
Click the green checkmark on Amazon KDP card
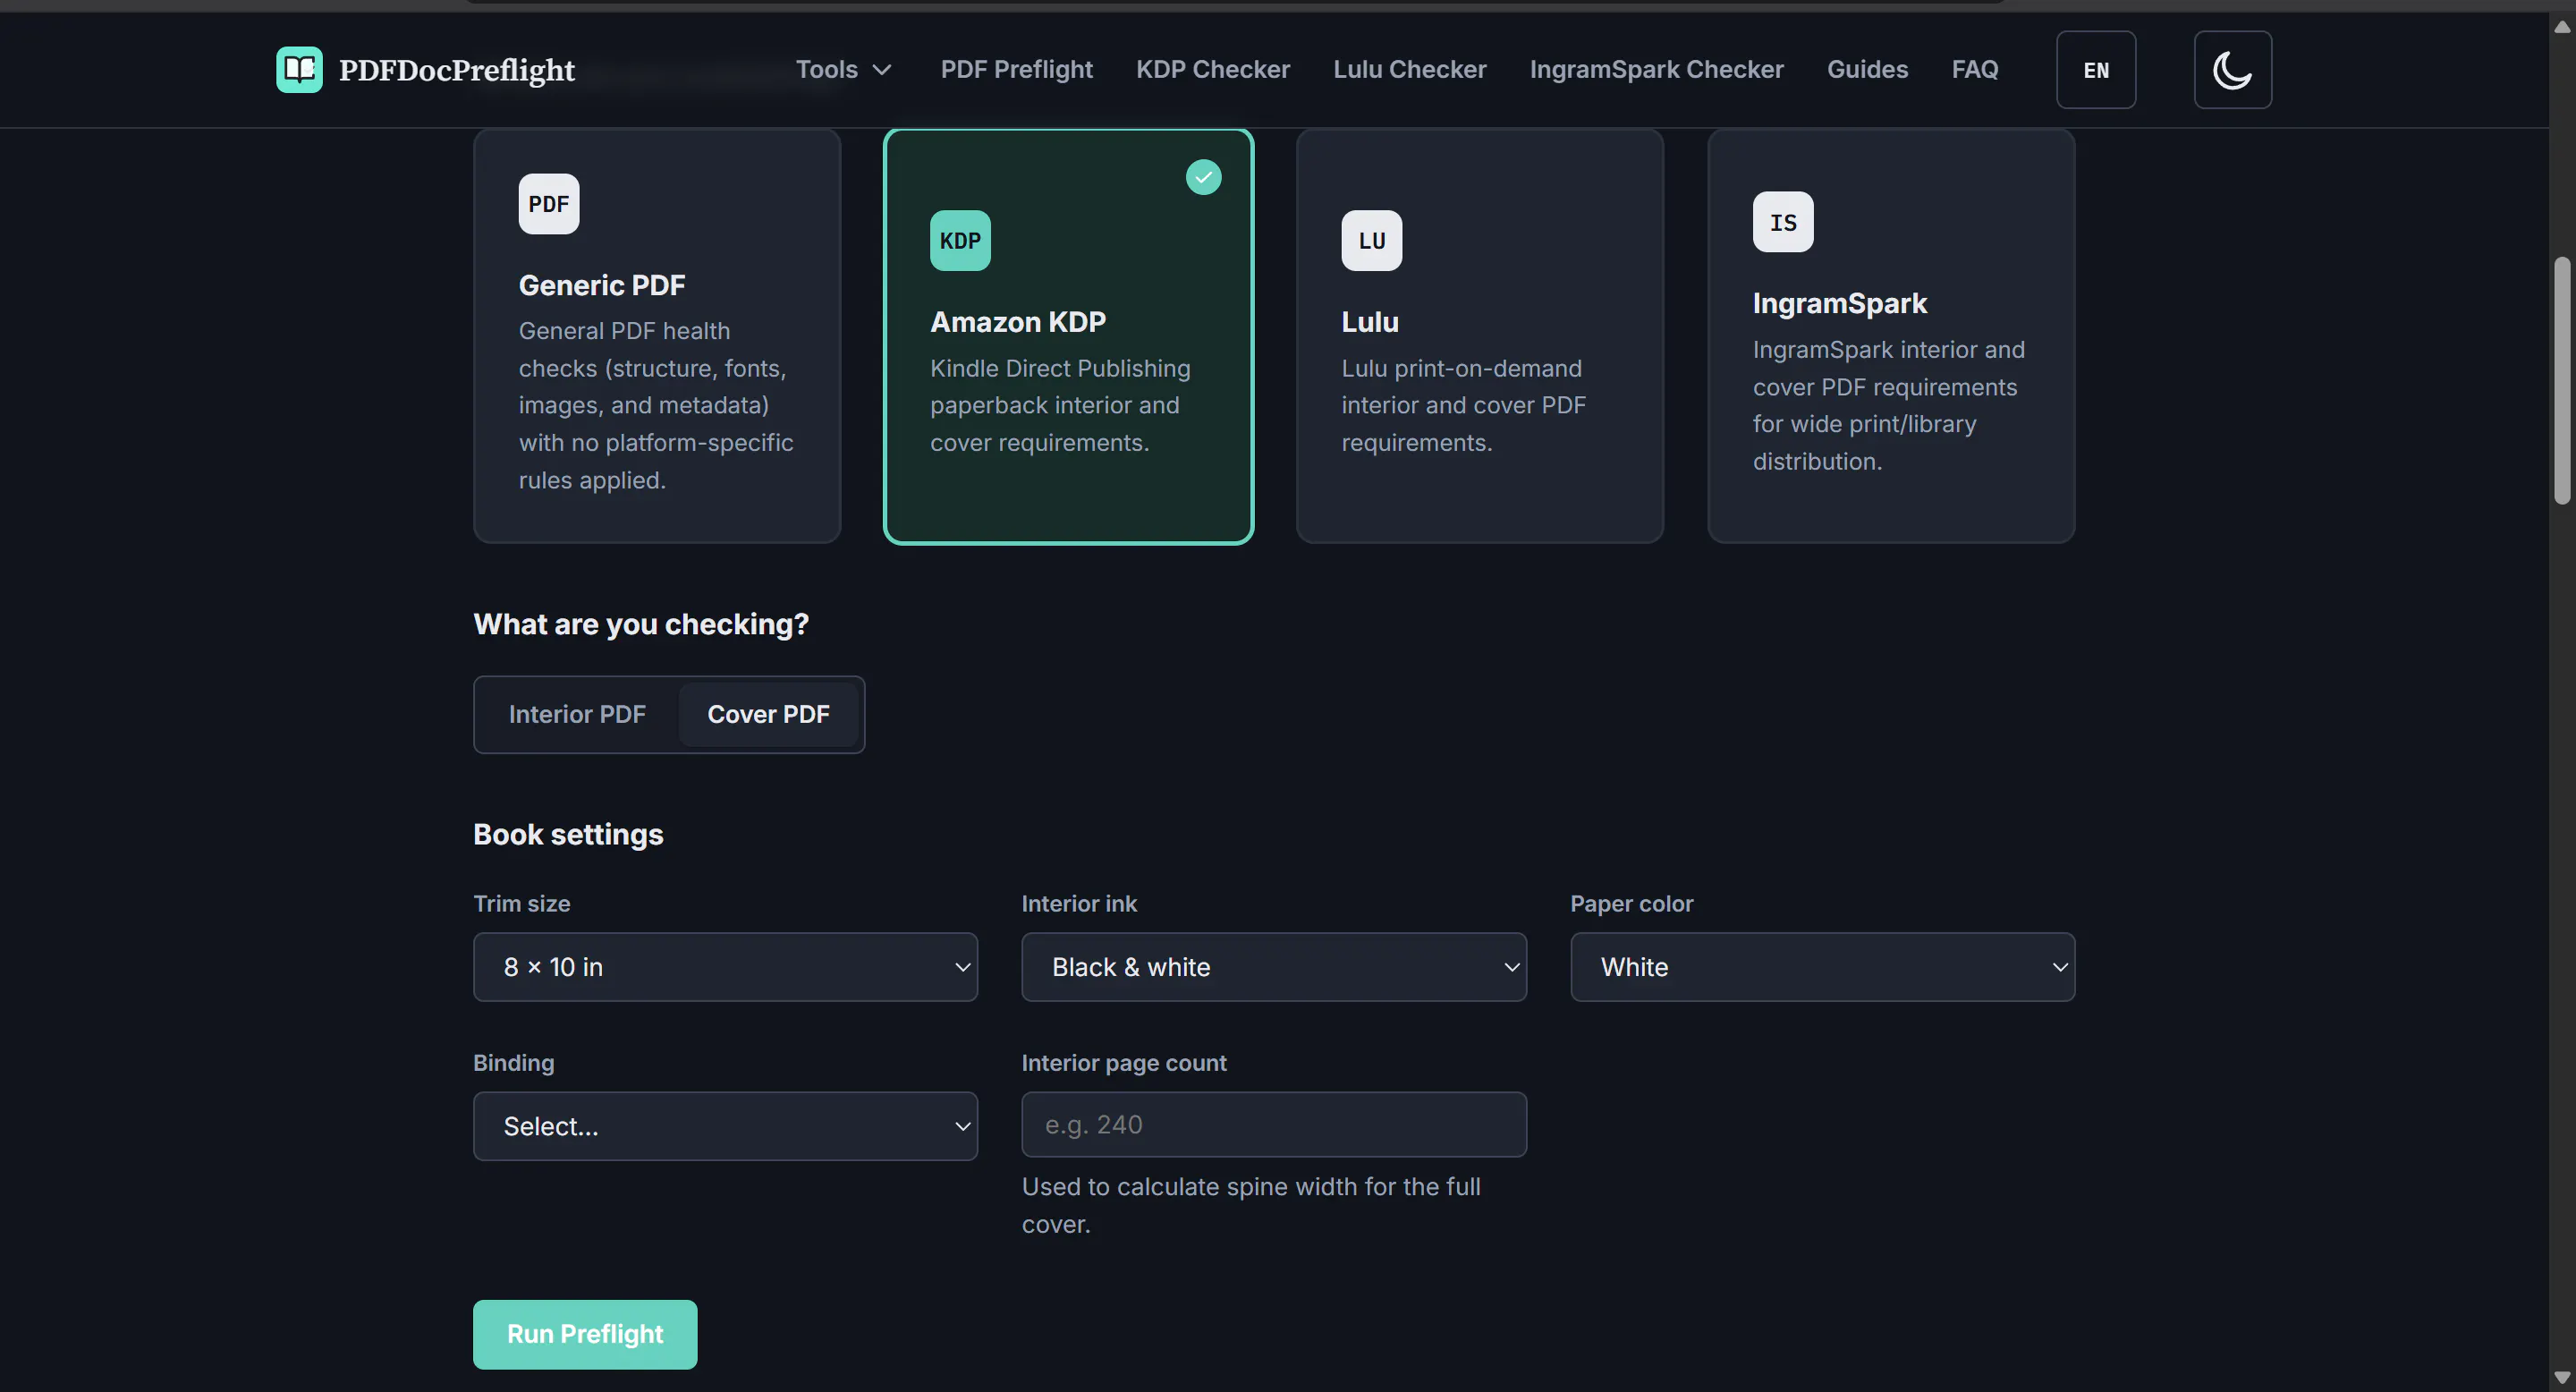tap(1203, 177)
